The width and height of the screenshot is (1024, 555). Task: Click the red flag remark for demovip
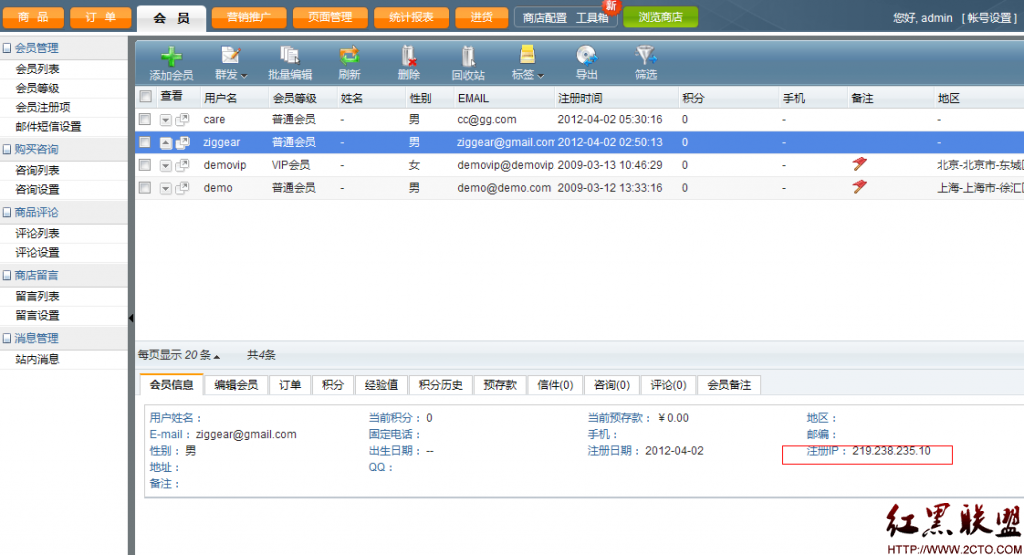click(x=859, y=164)
